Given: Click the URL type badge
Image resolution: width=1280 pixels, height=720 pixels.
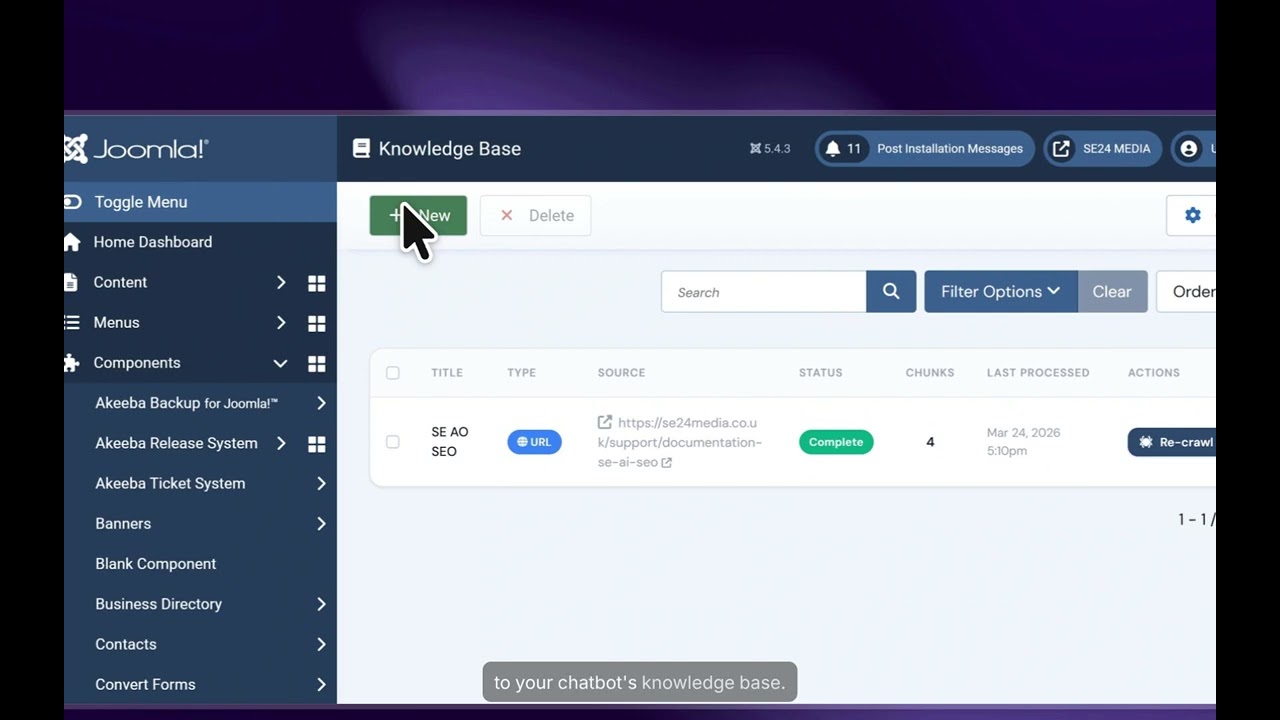Looking at the screenshot, I should point(534,442).
